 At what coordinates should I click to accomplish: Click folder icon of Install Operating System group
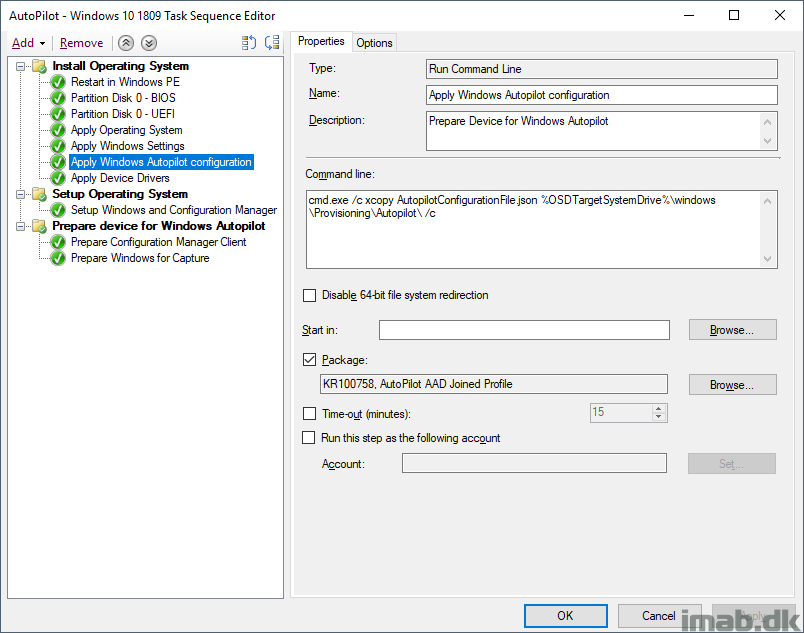coord(39,66)
